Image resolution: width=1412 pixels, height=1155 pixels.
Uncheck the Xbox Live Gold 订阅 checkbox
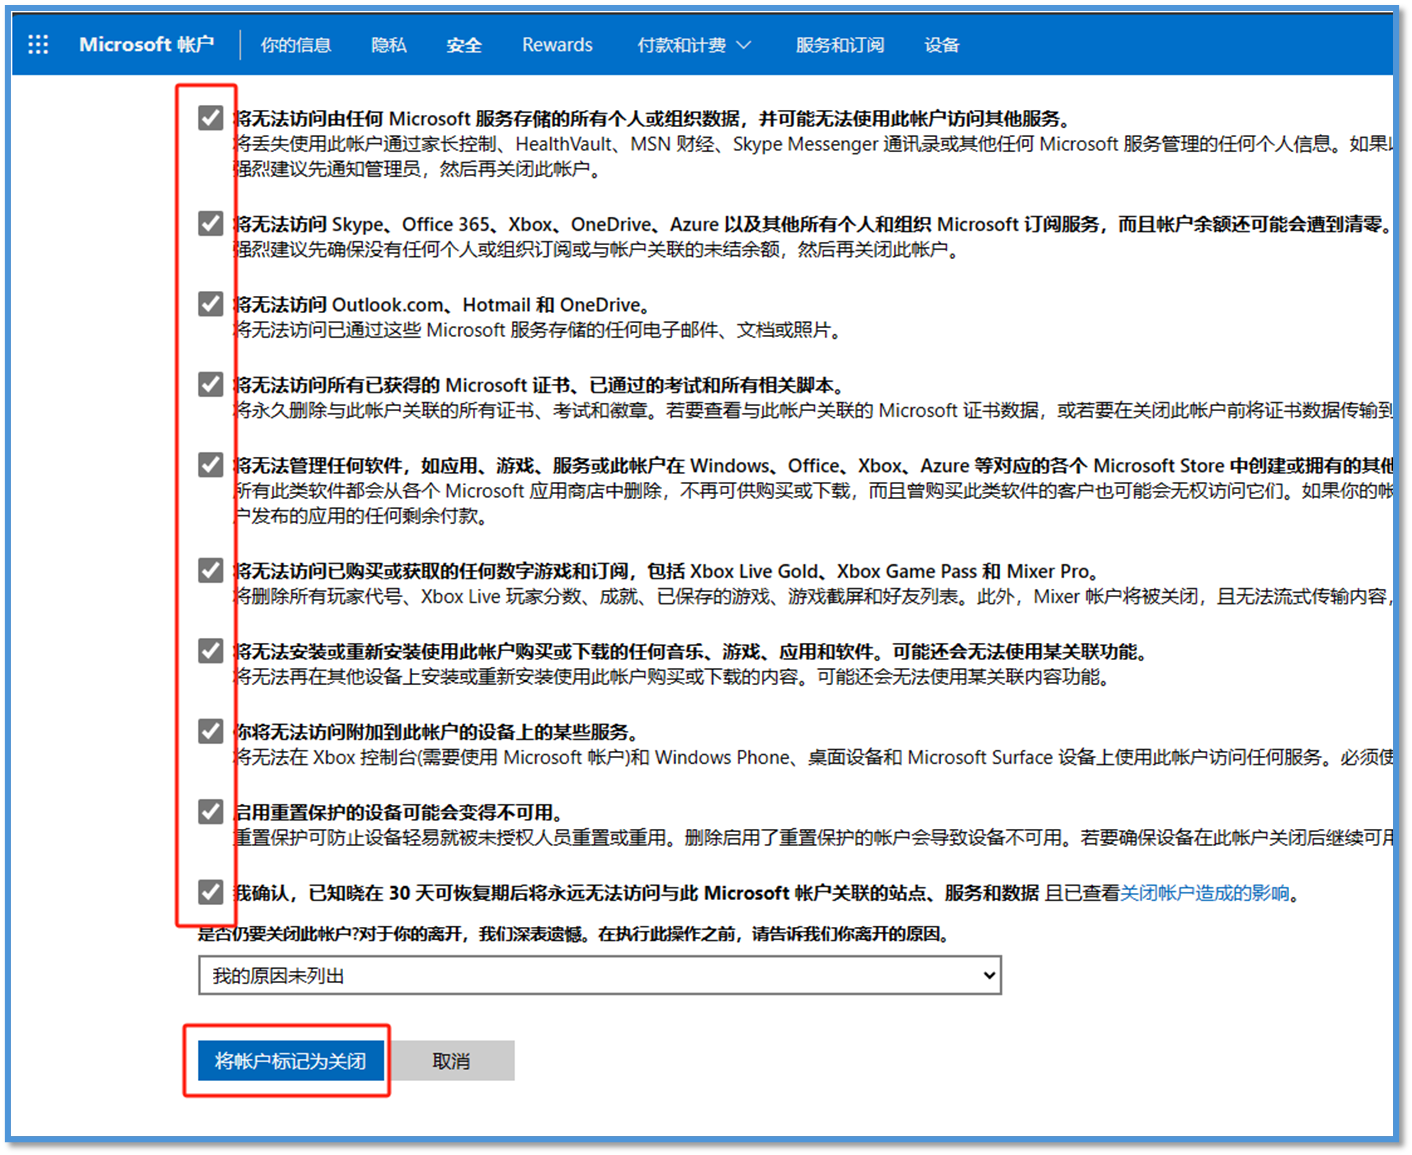pos(210,570)
